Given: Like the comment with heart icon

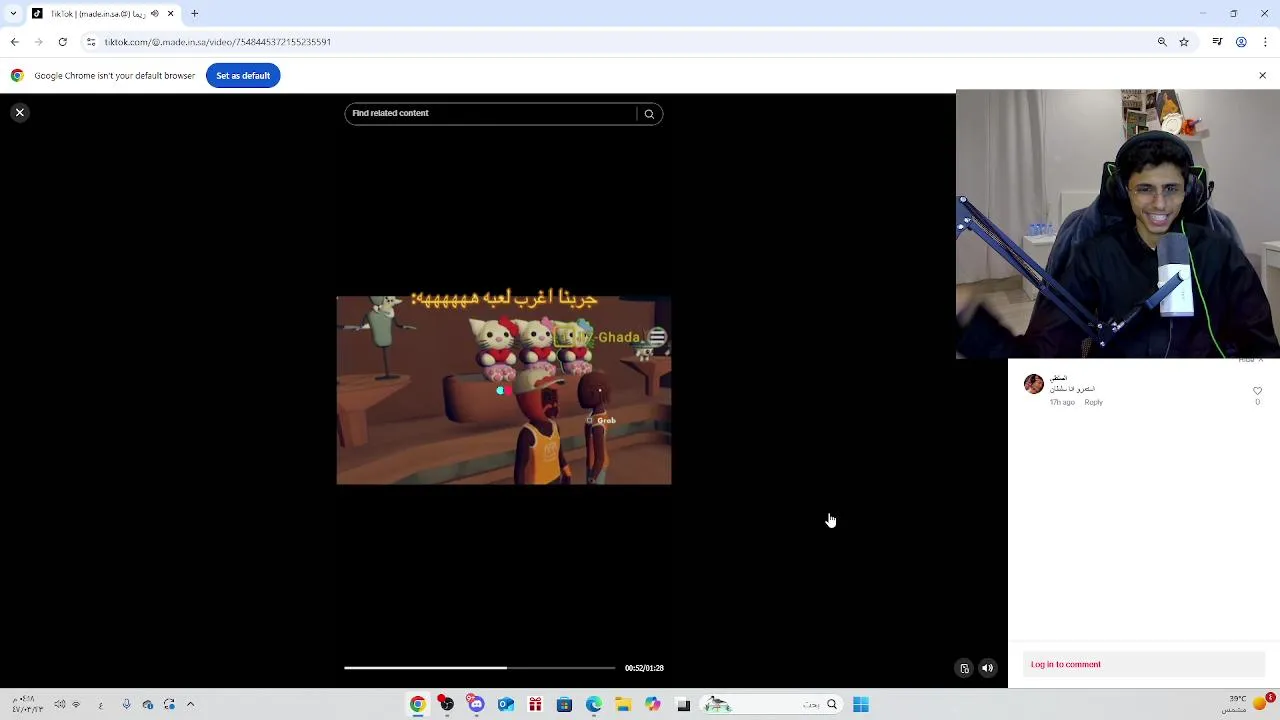Looking at the screenshot, I should pos(1257,391).
